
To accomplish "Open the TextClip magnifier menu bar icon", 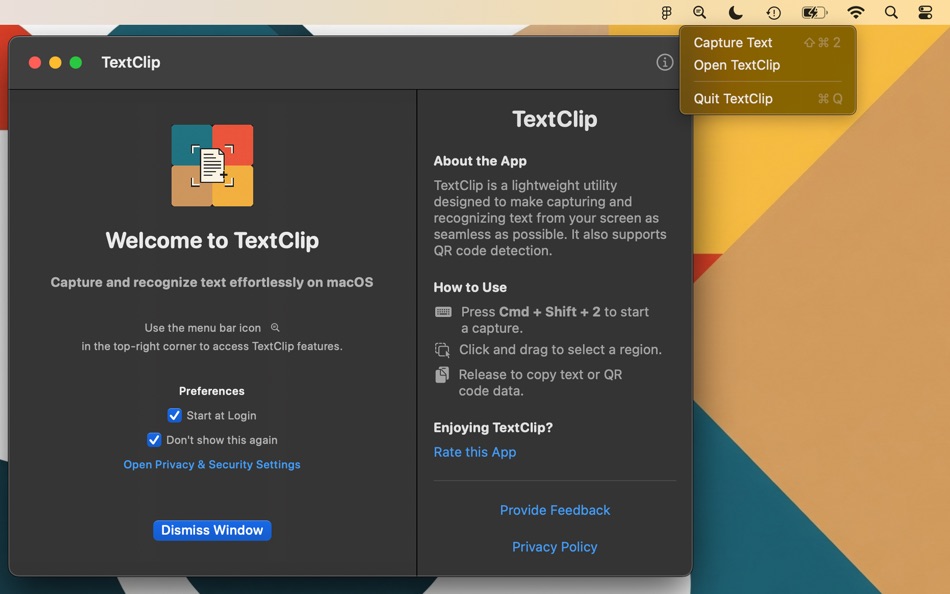I will [700, 13].
